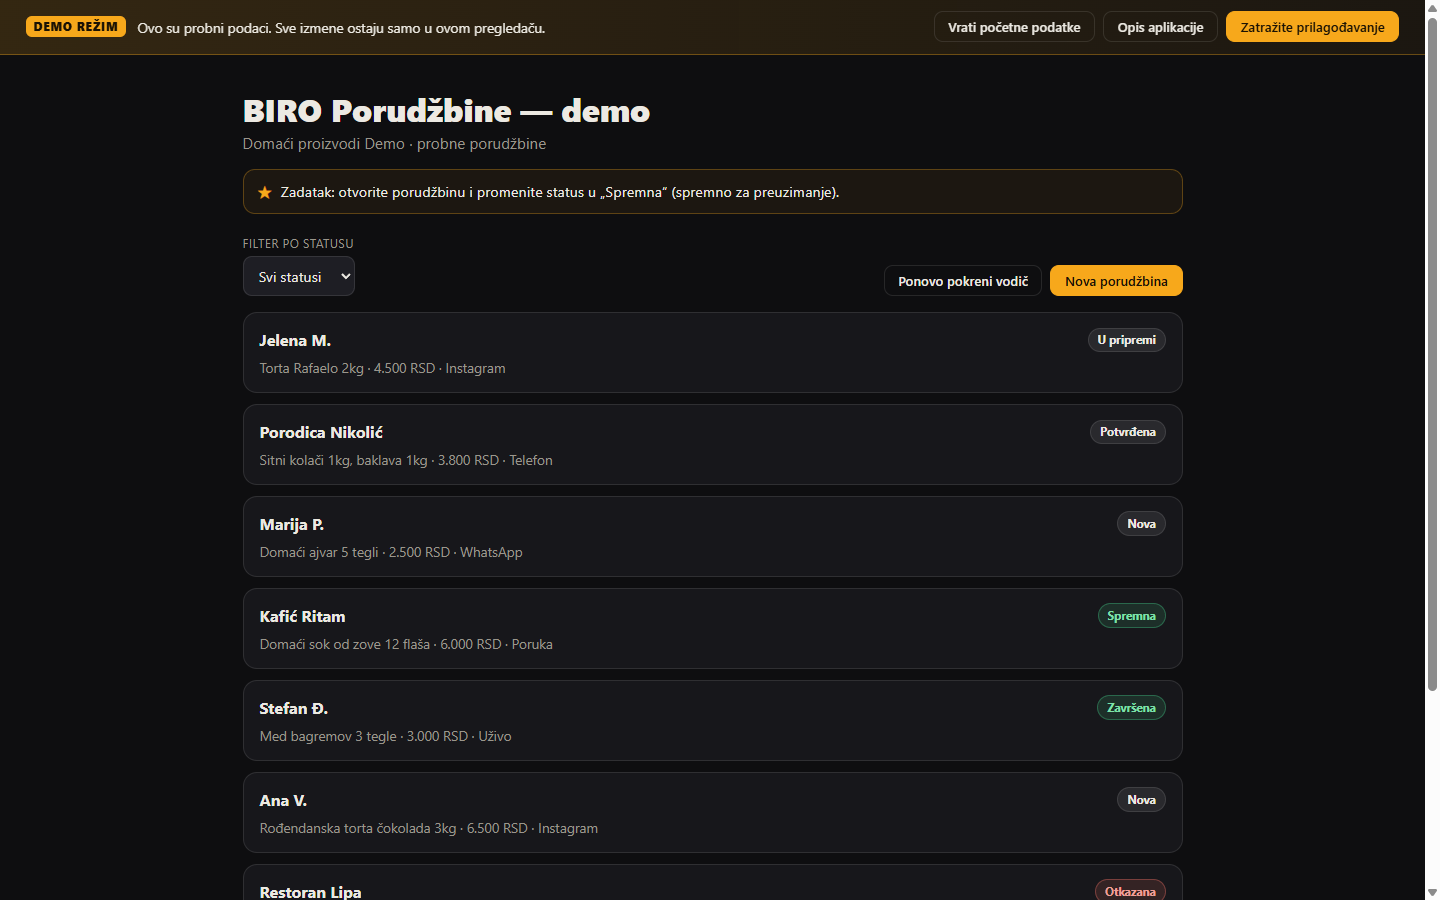Image resolution: width=1440 pixels, height=900 pixels.
Task: Click 'Zatražite prilagođavanje' button
Action: 1312,27
